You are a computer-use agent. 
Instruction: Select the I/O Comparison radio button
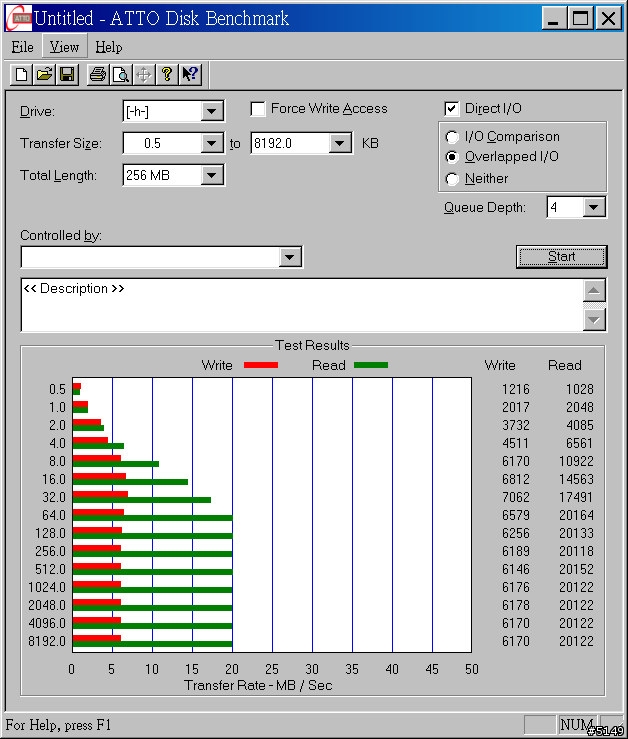click(452, 137)
